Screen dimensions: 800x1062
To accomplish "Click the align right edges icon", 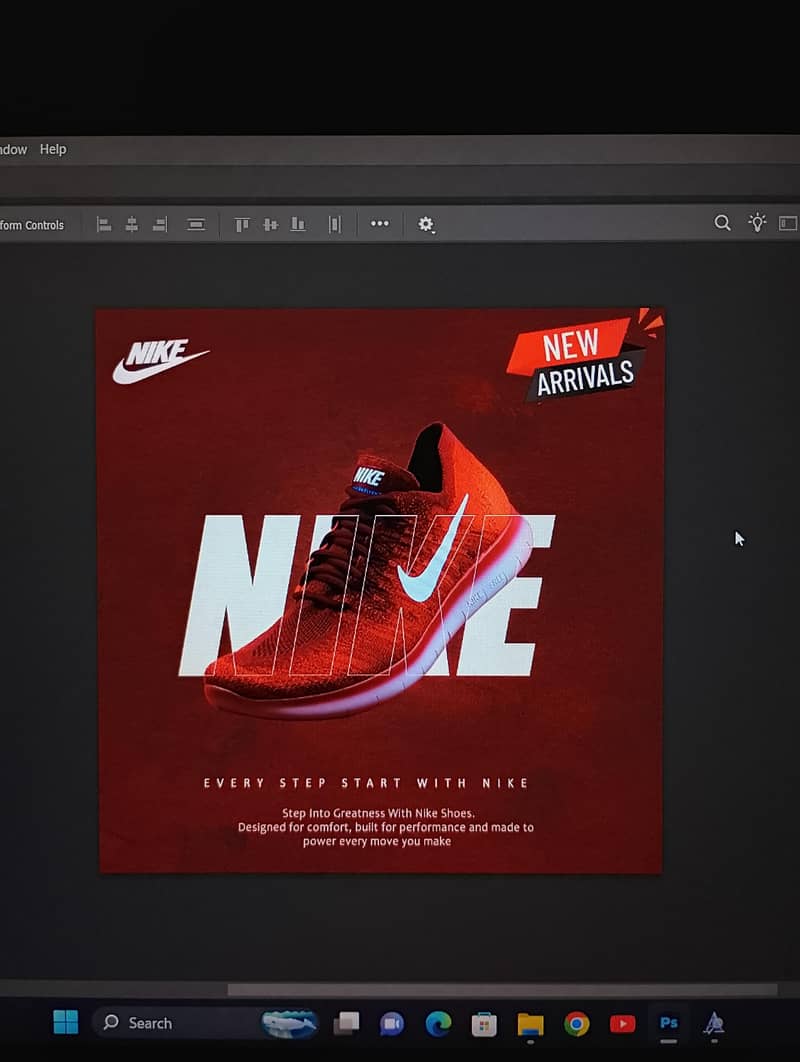I will click(x=160, y=224).
